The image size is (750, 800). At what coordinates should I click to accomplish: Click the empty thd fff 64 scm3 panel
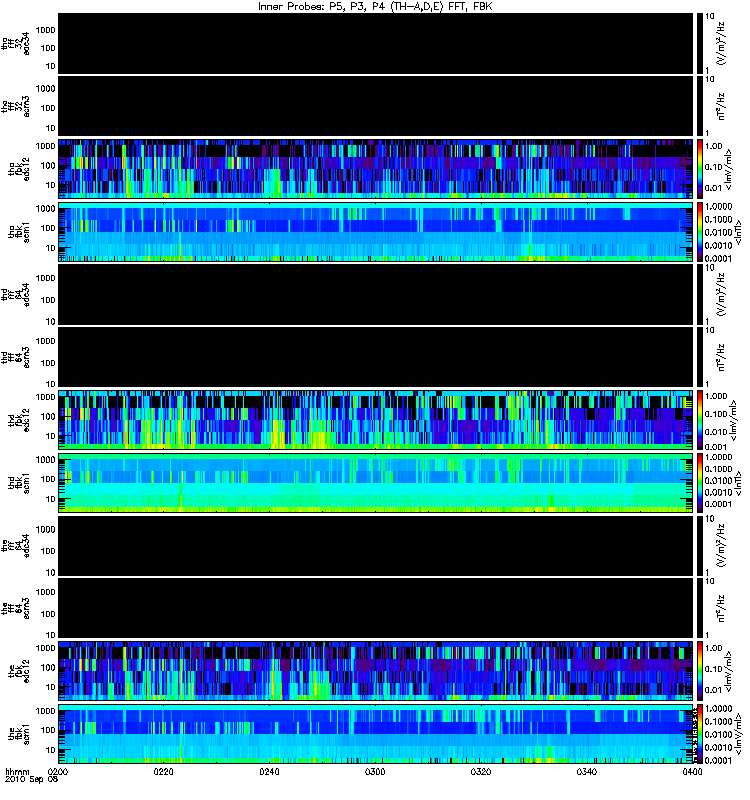click(375, 358)
